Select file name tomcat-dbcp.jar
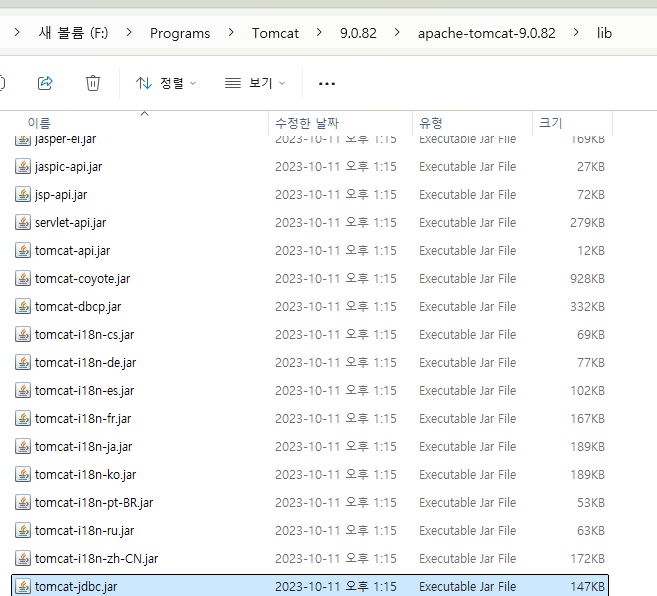The width and height of the screenshot is (657, 596). (78, 307)
